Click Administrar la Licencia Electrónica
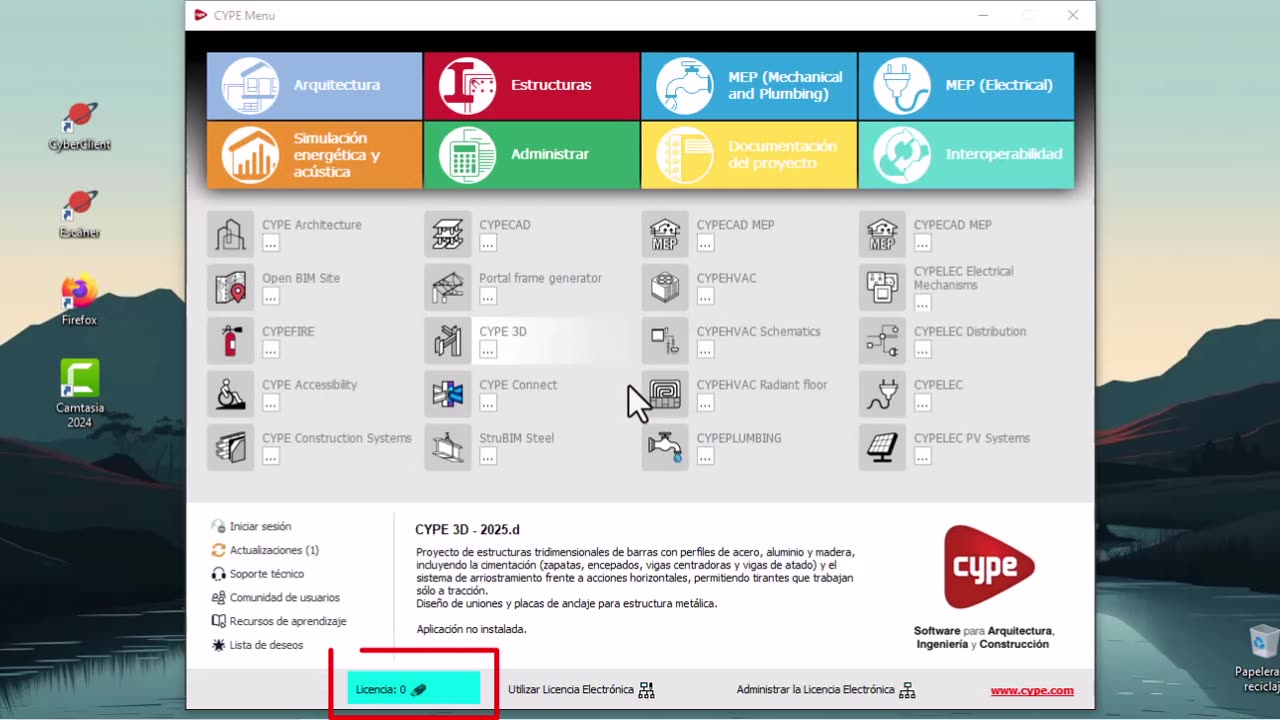The width and height of the screenshot is (1280, 720). coord(826,690)
